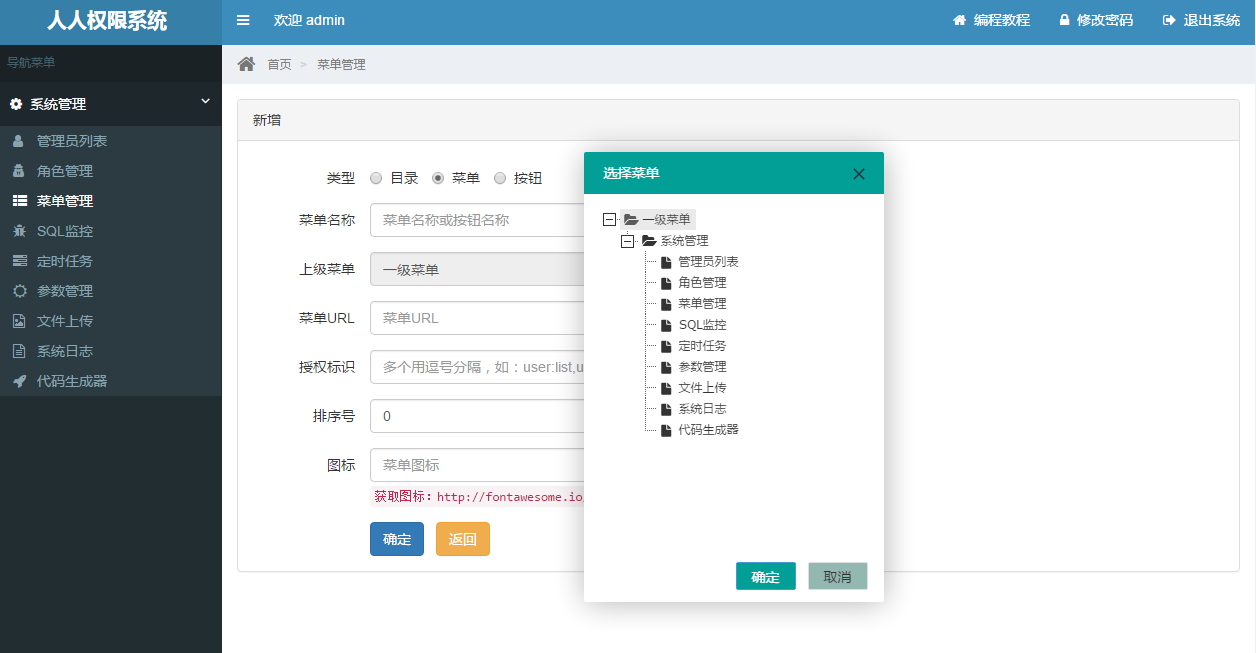Collapse the 系统管理 tree node in dialog
Screen dimensions: 1256x653
click(x=627, y=241)
